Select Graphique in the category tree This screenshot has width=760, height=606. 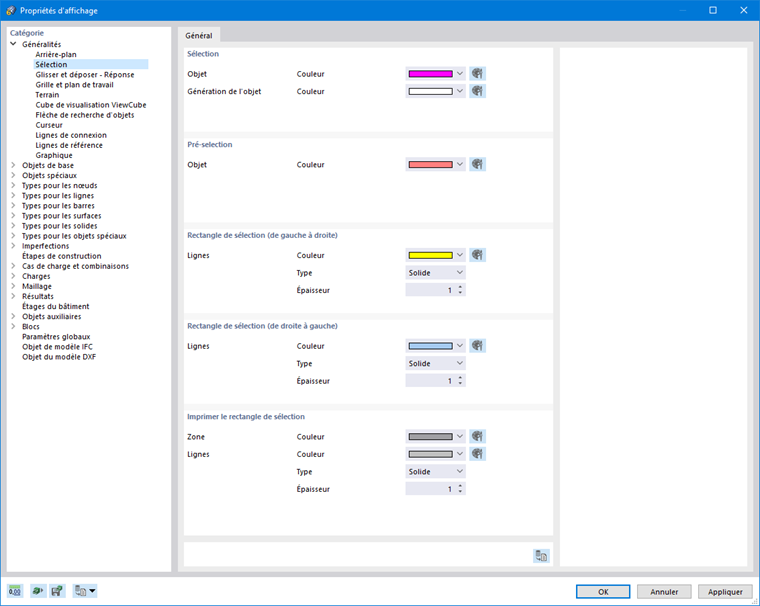click(54, 156)
